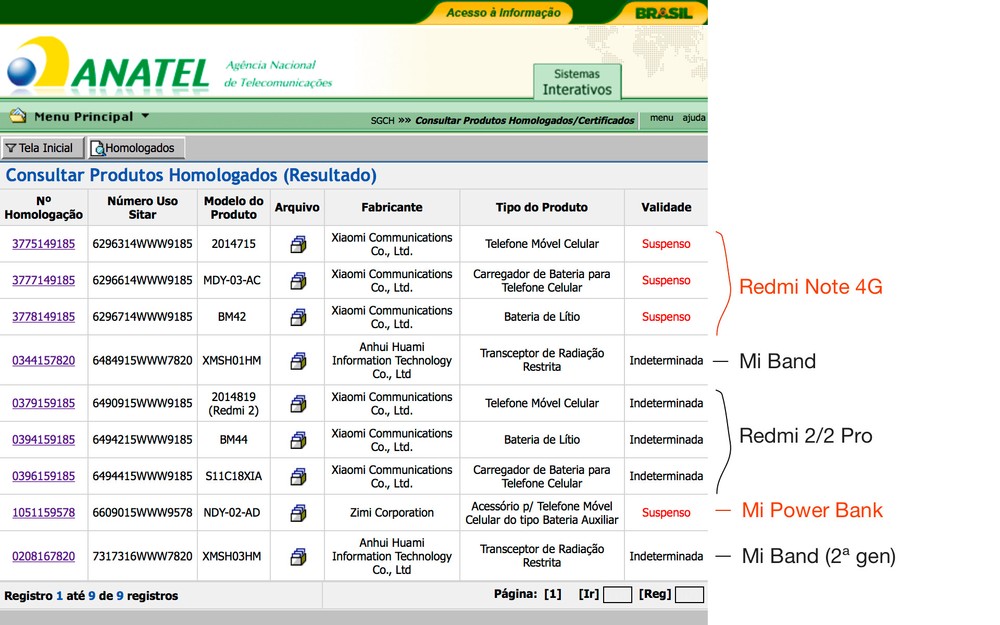Open homologation number 3777149185
Image resolution: width=1000 pixels, height=625 pixels.
[43, 281]
